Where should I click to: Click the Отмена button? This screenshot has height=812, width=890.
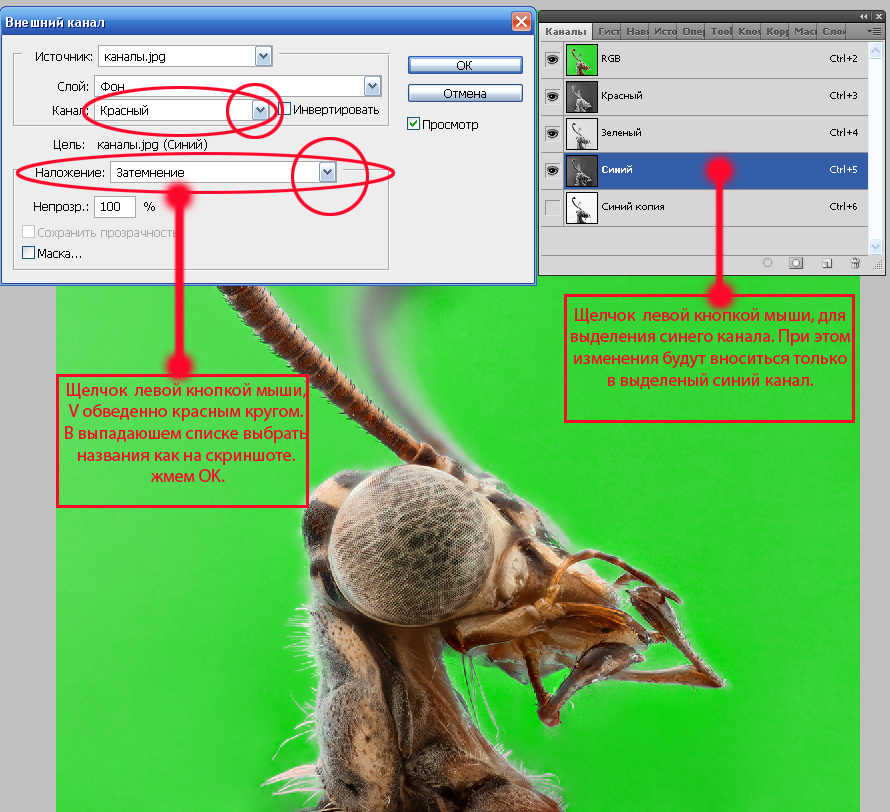point(464,93)
